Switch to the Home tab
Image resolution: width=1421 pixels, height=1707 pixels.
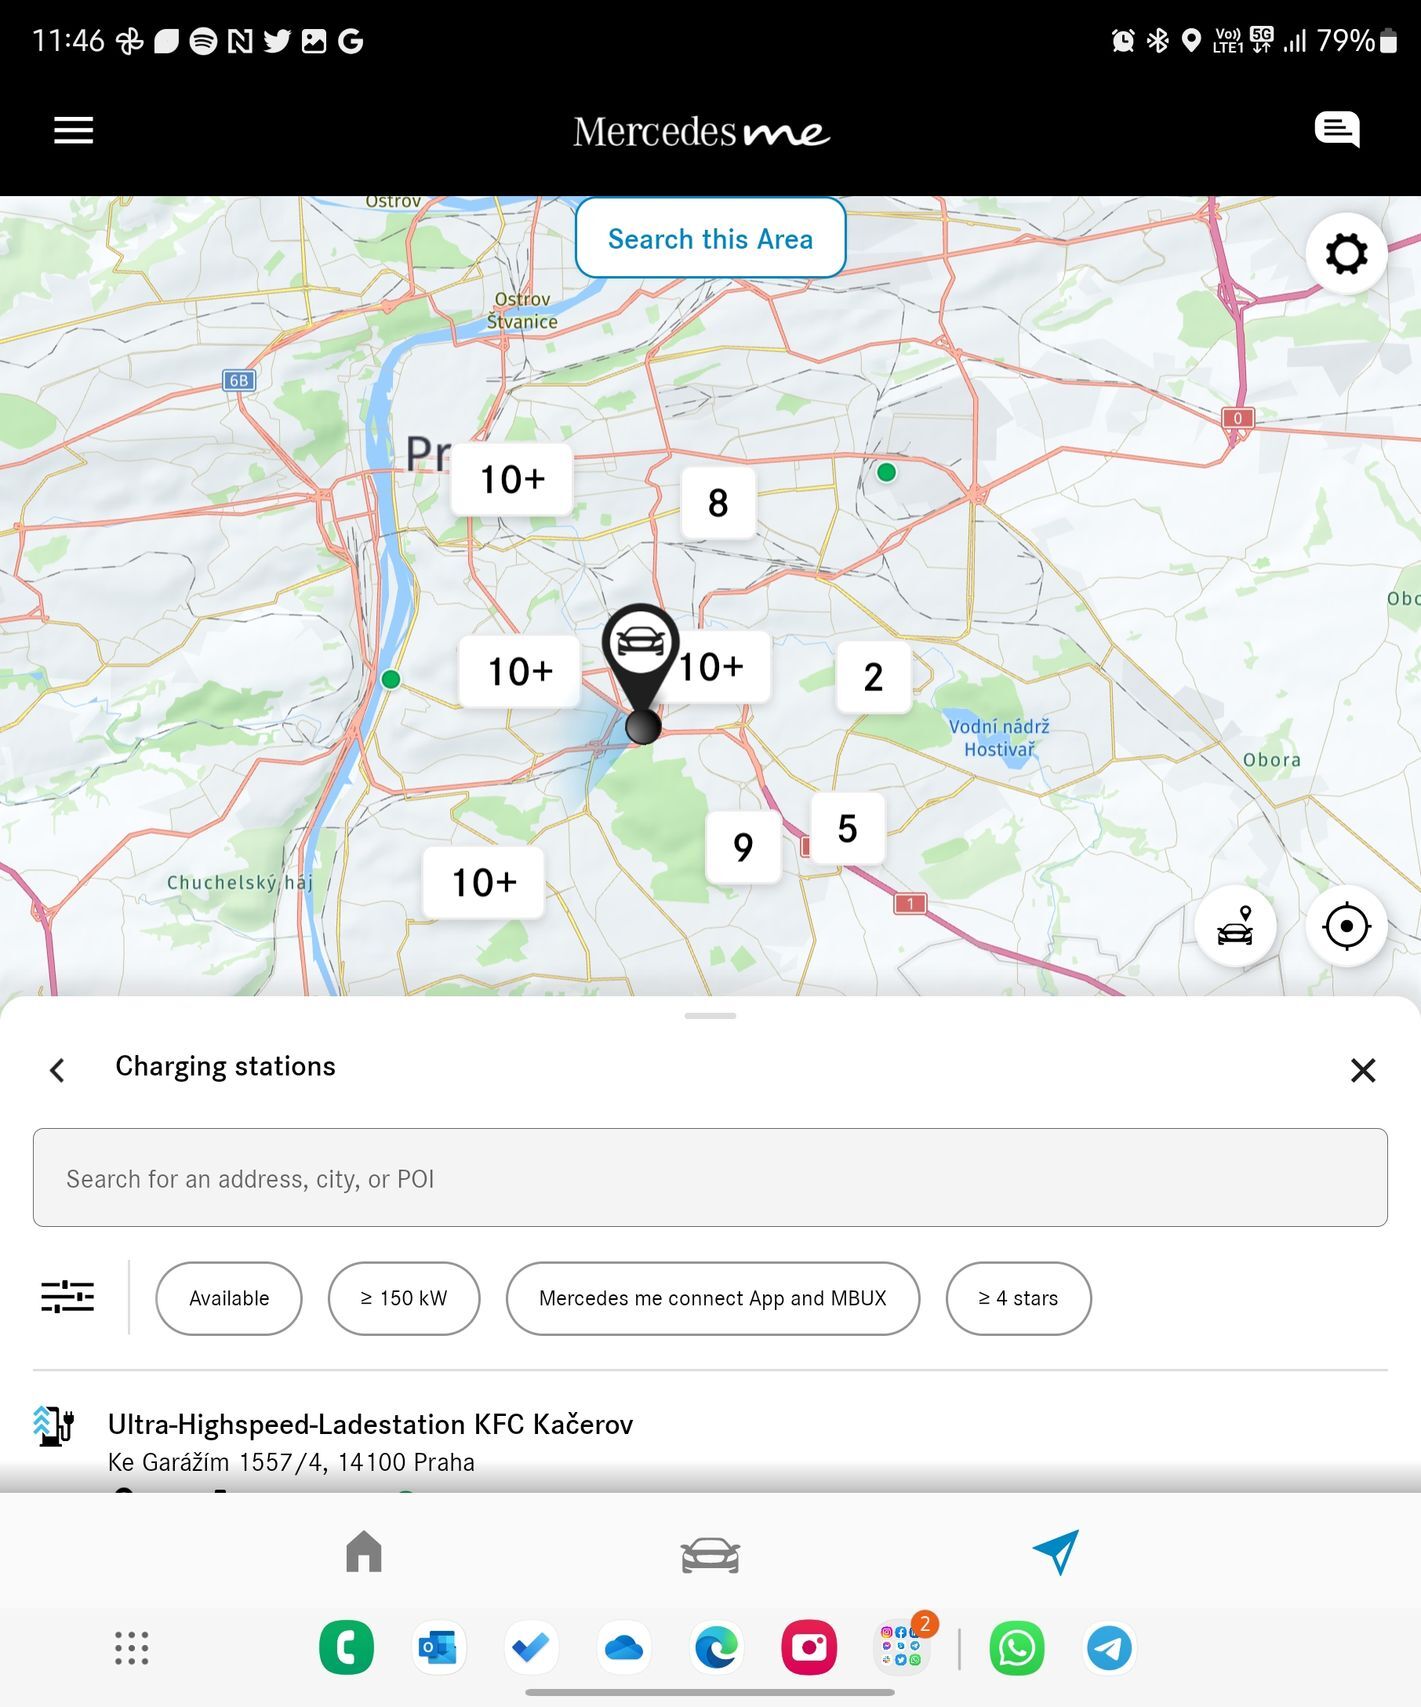pyautogui.click(x=364, y=1553)
